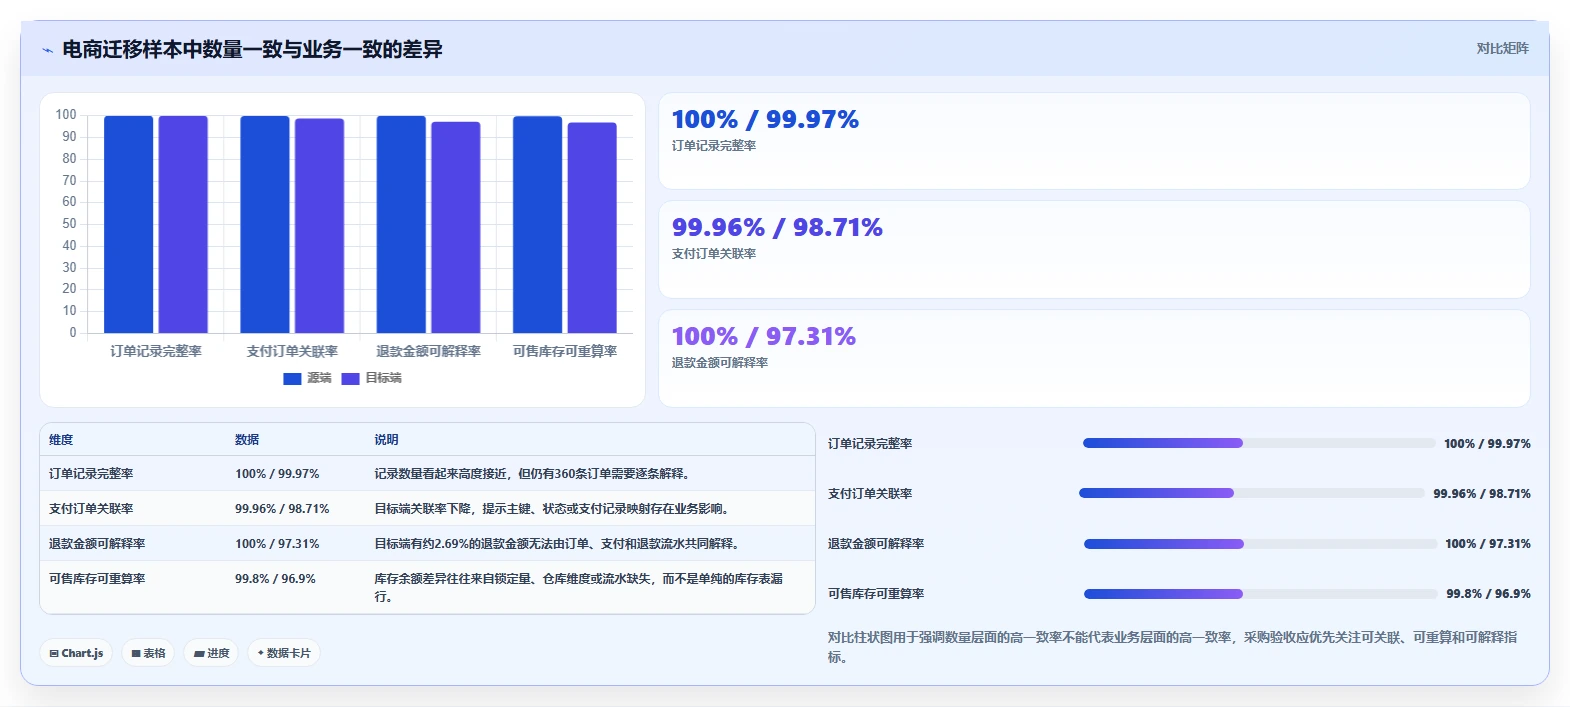Viewport: 1570px width, 707px height.
Task: Click the 目标端 bar for 退款金额可解释率
Action: click(456, 227)
